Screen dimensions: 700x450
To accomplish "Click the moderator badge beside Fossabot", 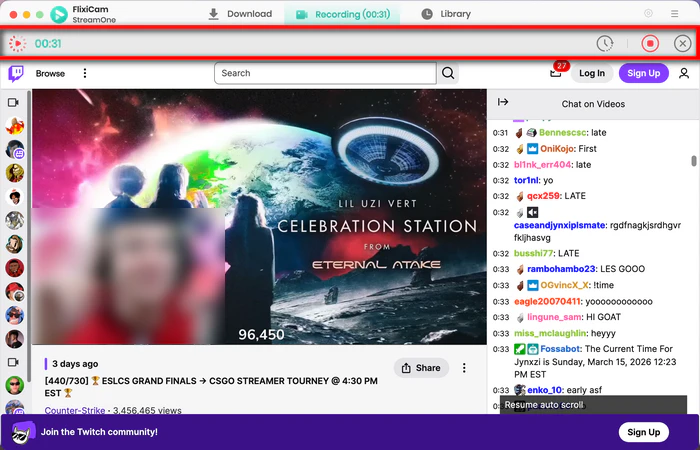I will click(x=519, y=349).
